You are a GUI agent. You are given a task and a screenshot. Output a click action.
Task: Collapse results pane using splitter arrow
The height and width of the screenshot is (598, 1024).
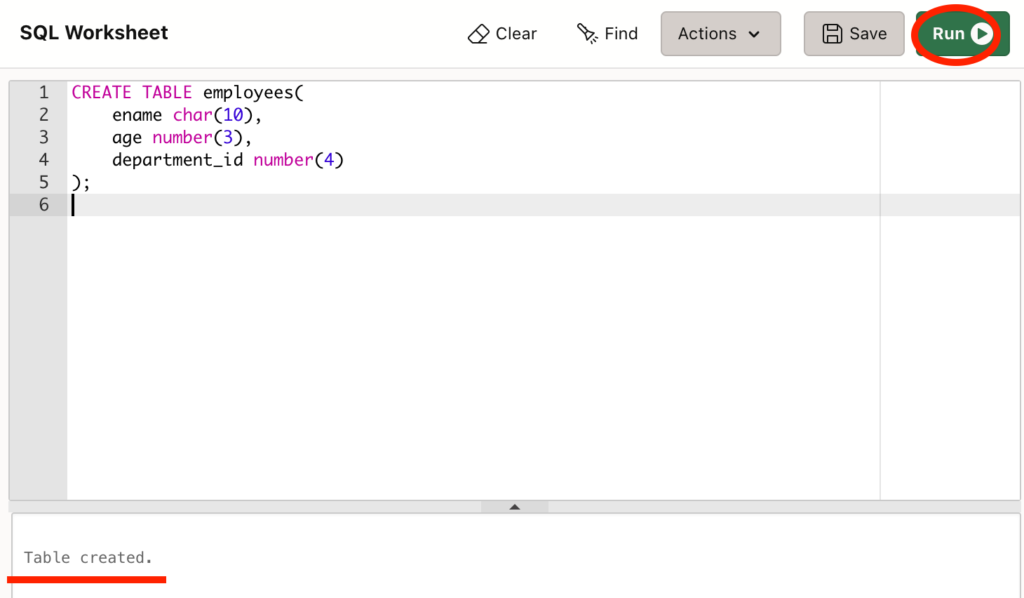pyautogui.click(x=515, y=507)
